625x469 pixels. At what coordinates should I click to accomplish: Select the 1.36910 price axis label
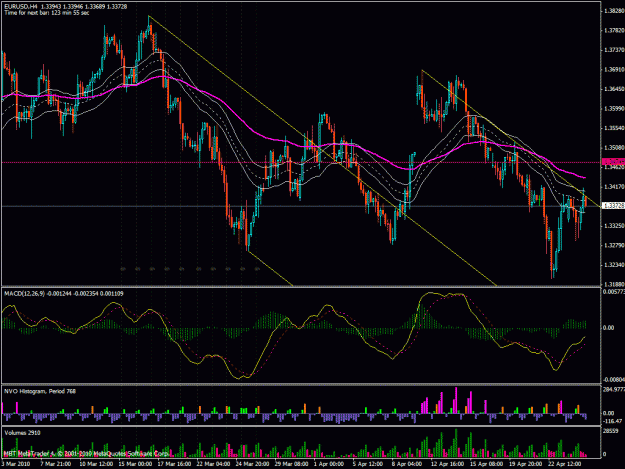click(614, 69)
